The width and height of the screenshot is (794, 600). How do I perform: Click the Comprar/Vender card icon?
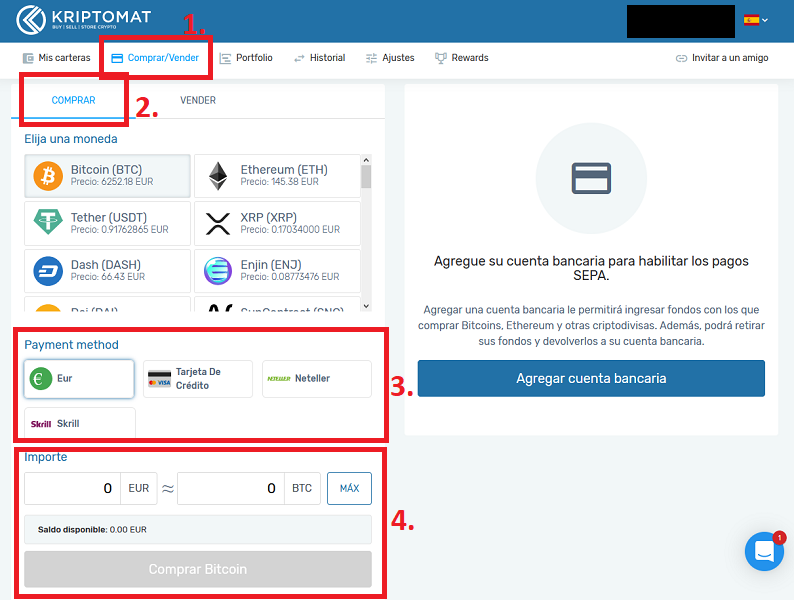click(x=117, y=58)
